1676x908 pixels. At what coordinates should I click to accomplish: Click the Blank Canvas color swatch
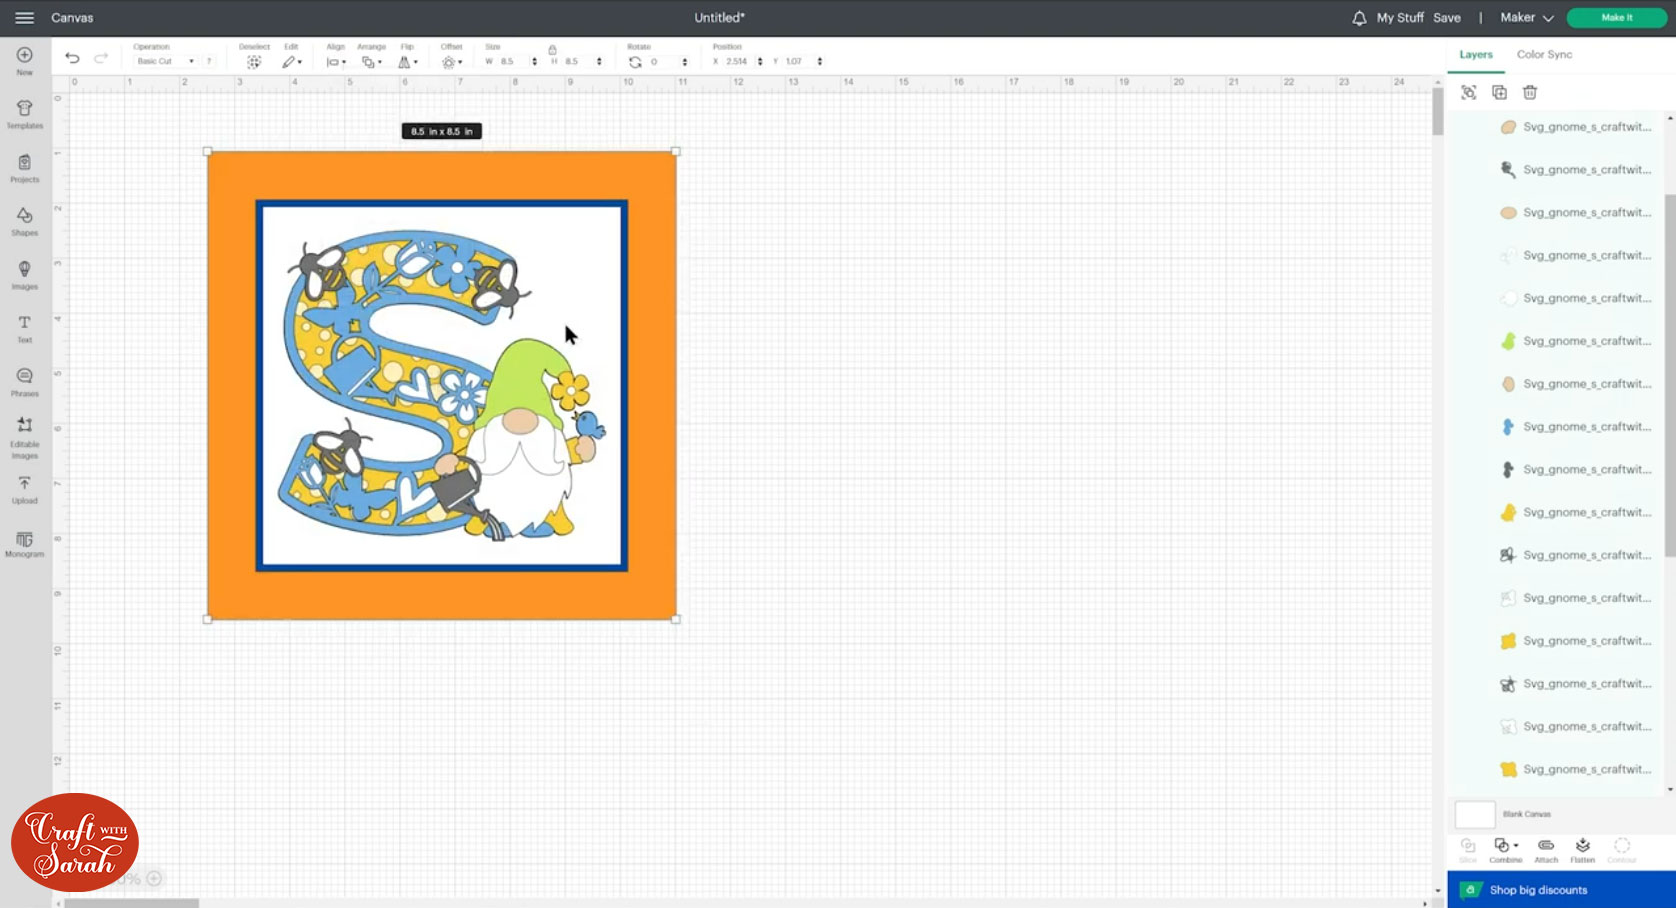(1475, 814)
